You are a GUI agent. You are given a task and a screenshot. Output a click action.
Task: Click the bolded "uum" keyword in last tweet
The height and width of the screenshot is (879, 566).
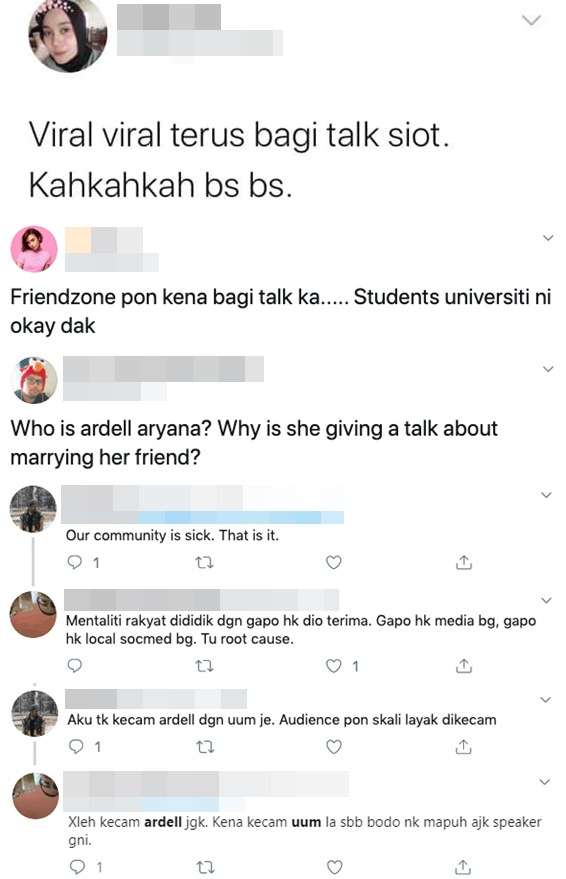click(x=307, y=822)
